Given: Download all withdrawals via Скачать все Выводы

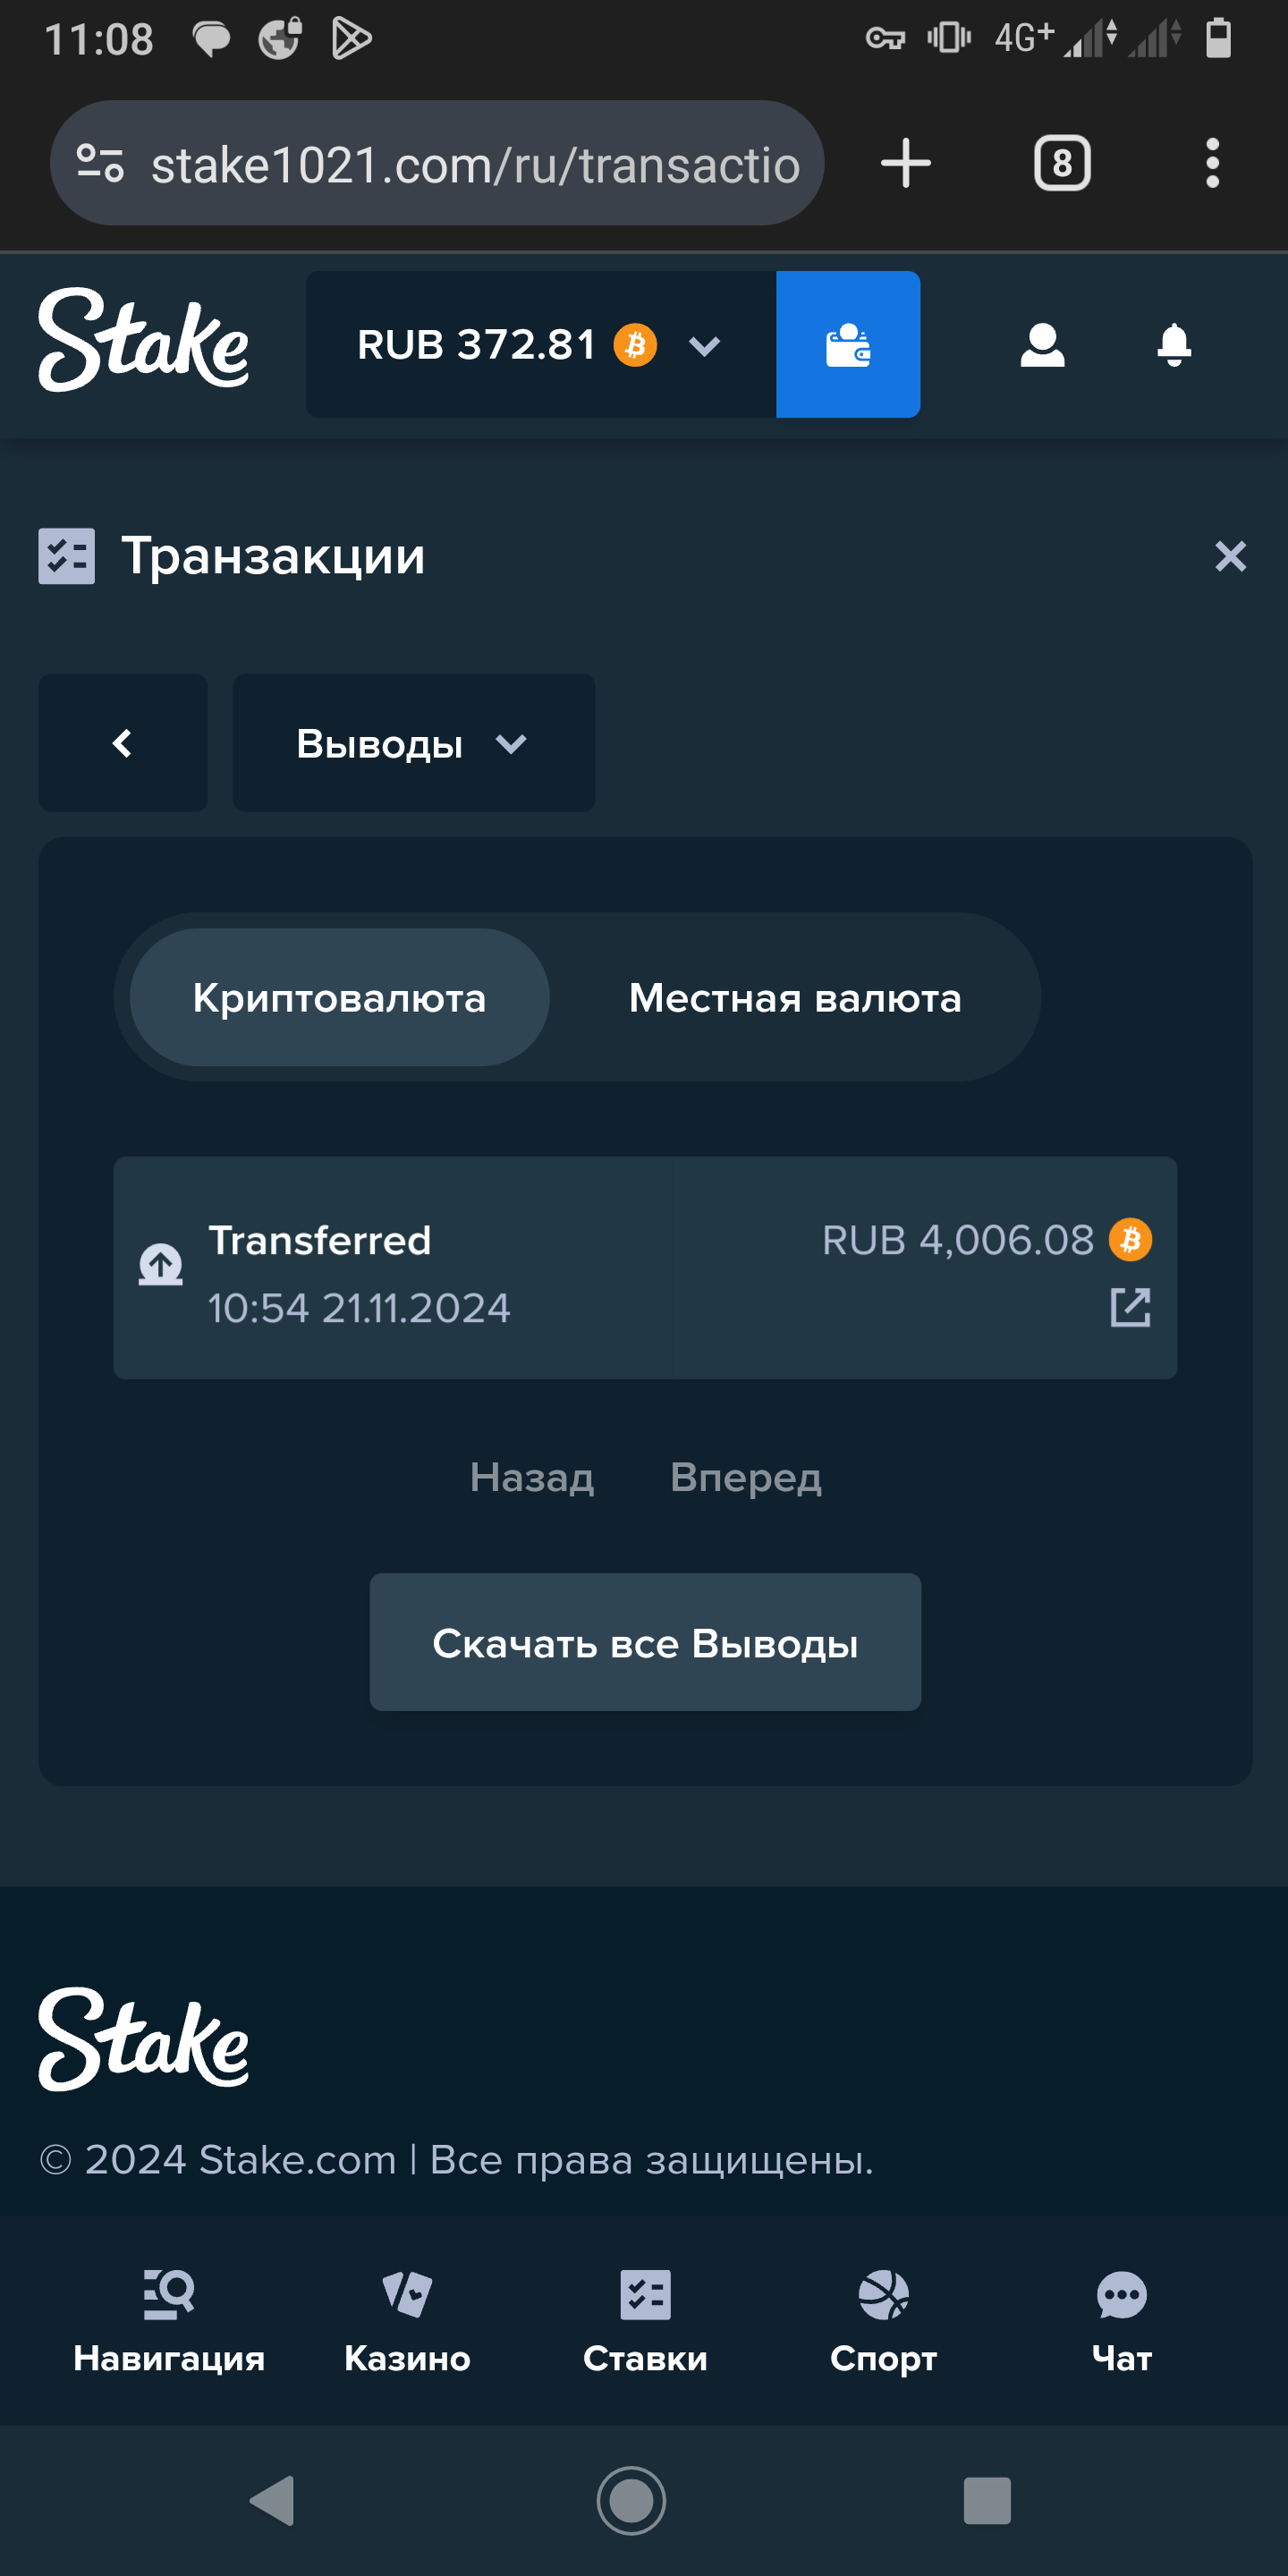Looking at the screenshot, I should point(645,1642).
